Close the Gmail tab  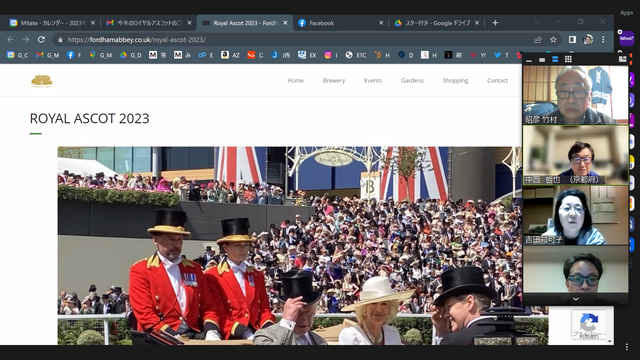189,23
